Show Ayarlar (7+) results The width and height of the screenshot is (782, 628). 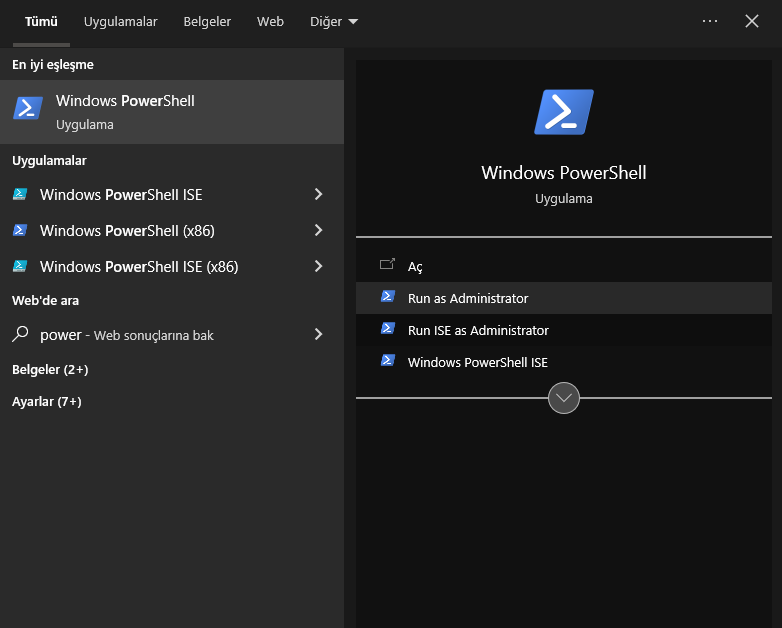[x=47, y=402]
